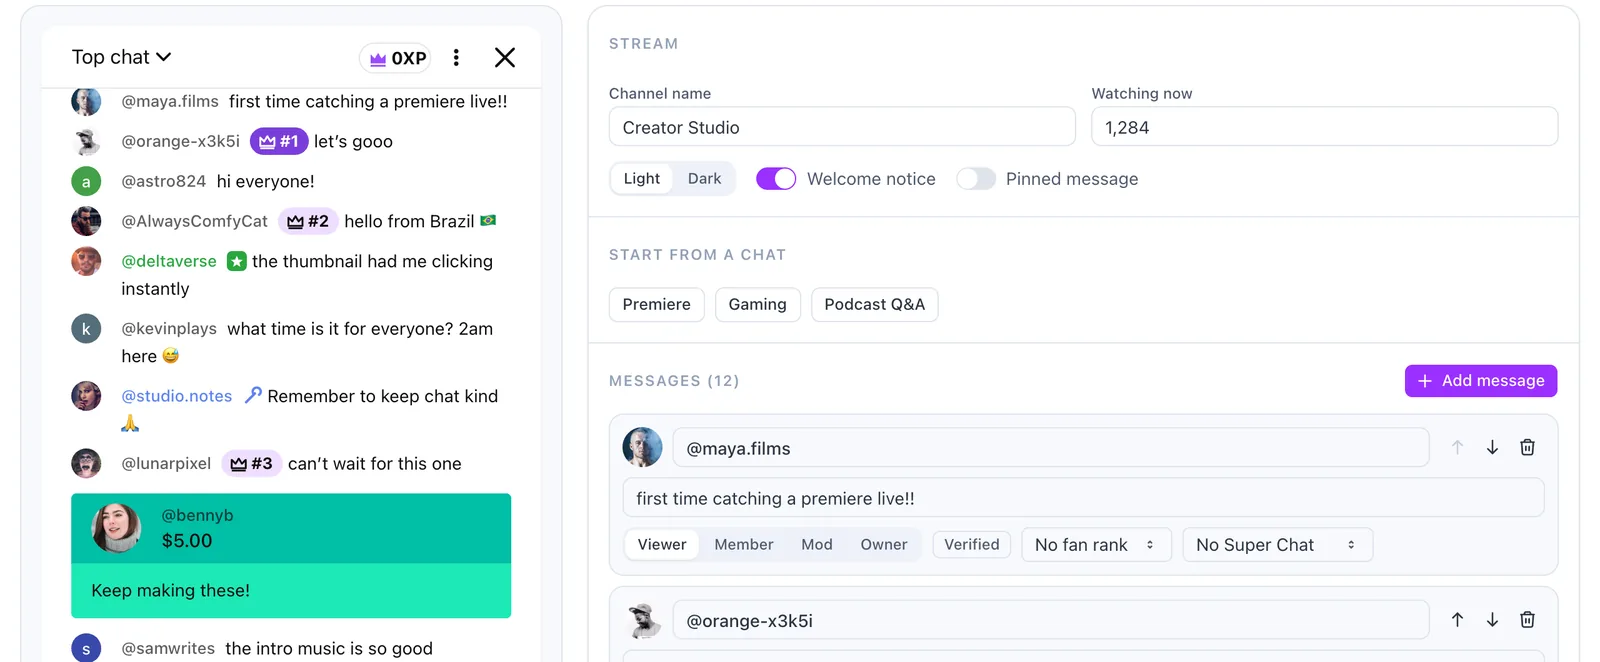Click 'Keep making these!' Super Chat message
The image size is (1600, 662).
(x=171, y=590)
